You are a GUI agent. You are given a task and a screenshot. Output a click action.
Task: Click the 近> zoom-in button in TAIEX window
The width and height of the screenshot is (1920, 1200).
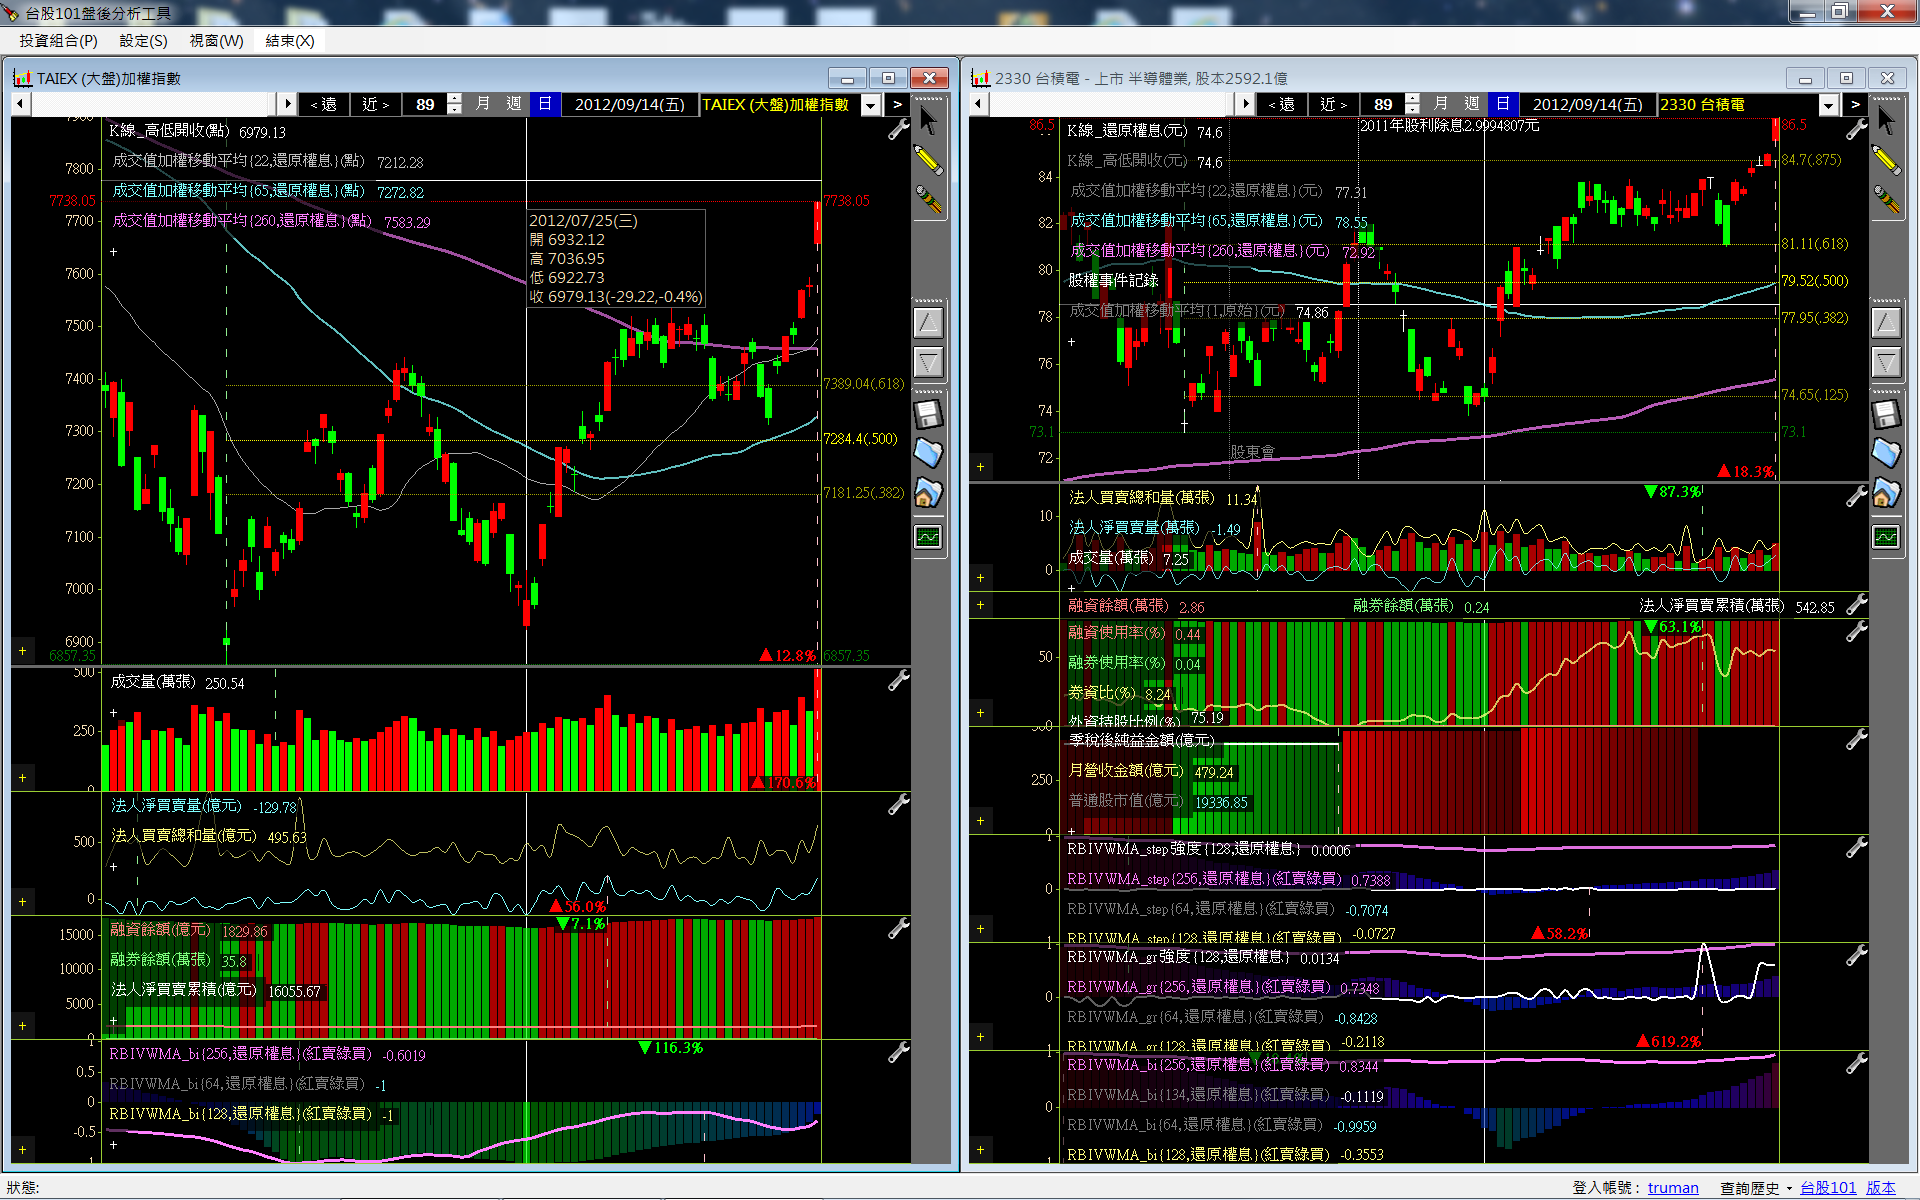[376, 104]
